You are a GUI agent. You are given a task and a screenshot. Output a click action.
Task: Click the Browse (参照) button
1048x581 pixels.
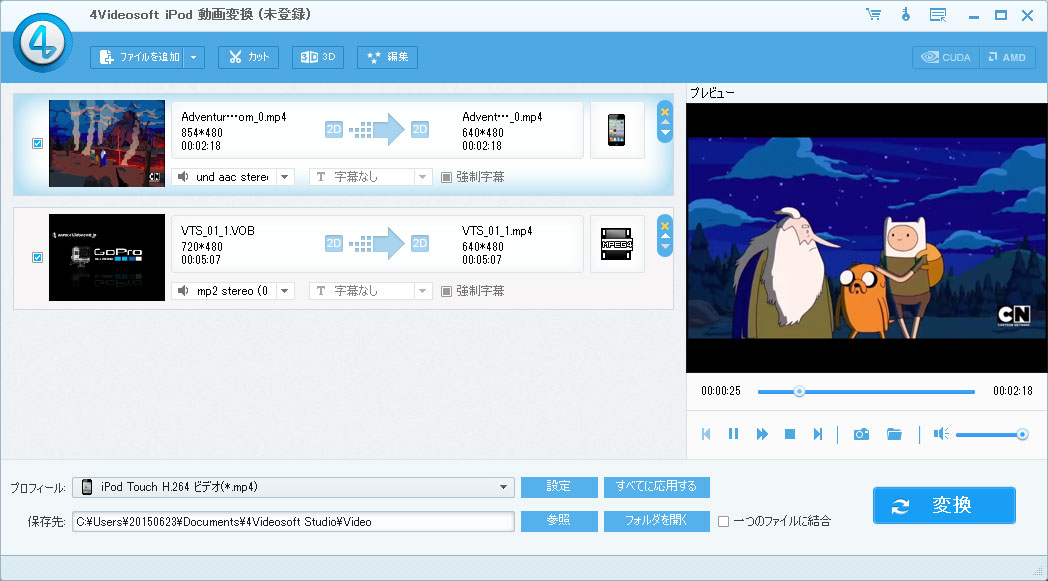(559, 521)
